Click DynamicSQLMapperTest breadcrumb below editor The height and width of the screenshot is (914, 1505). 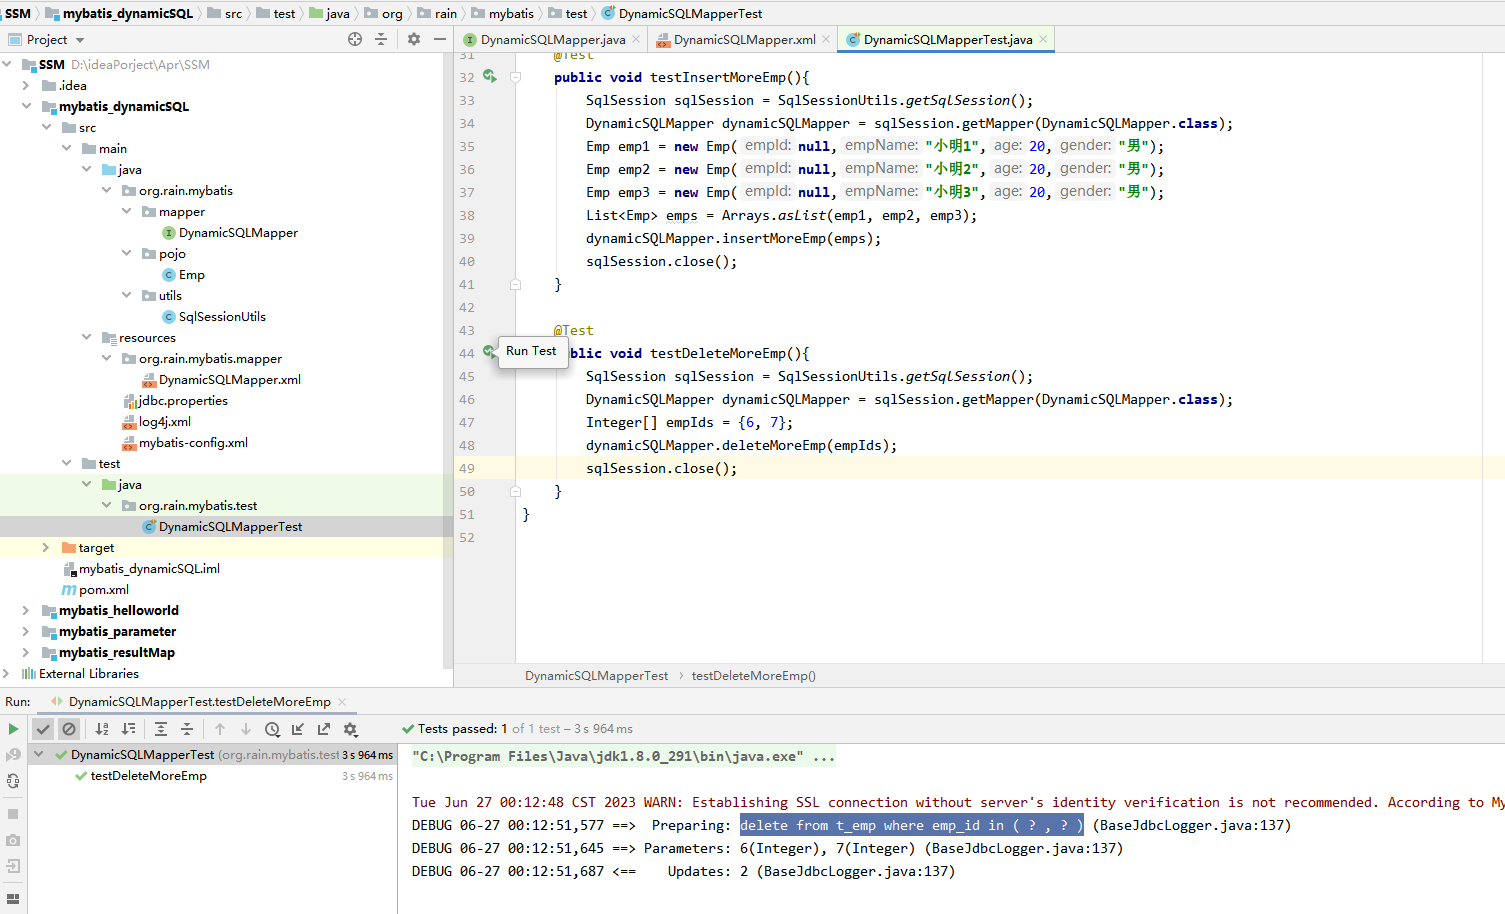pyautogui.click(x=596, y=676)
